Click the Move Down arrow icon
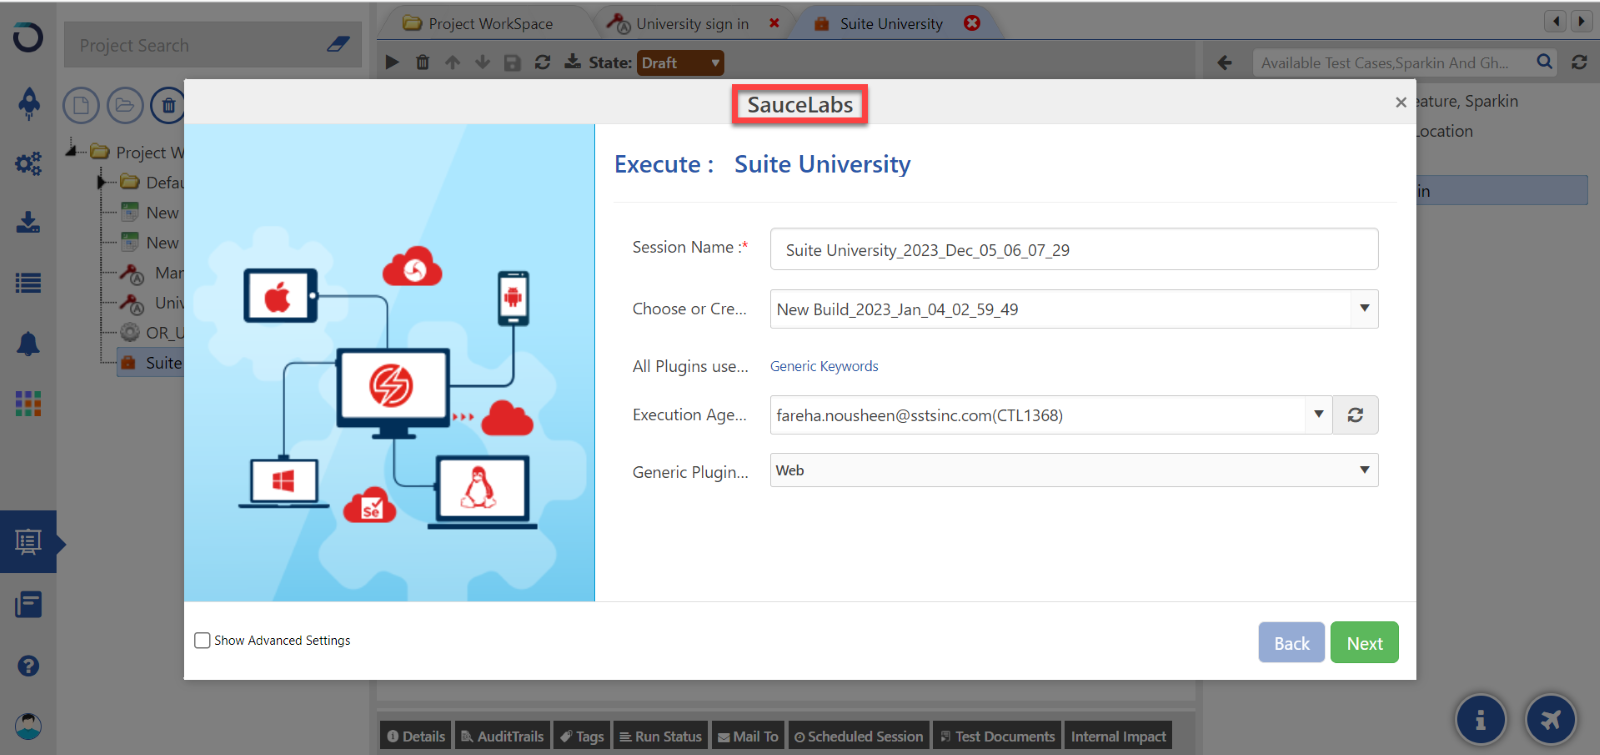 point(482,62)
